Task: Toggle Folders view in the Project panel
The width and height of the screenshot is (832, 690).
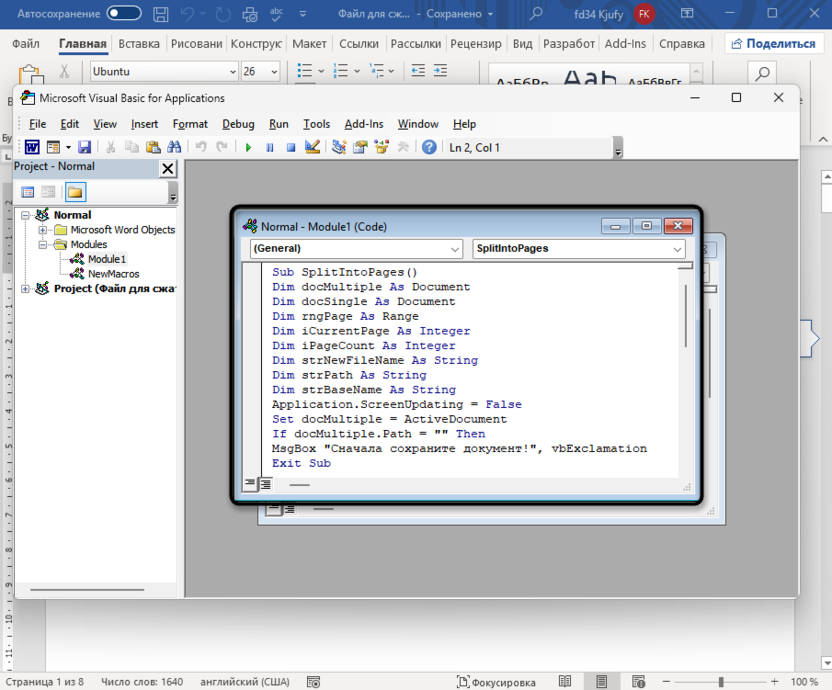Action: point(75,192)
